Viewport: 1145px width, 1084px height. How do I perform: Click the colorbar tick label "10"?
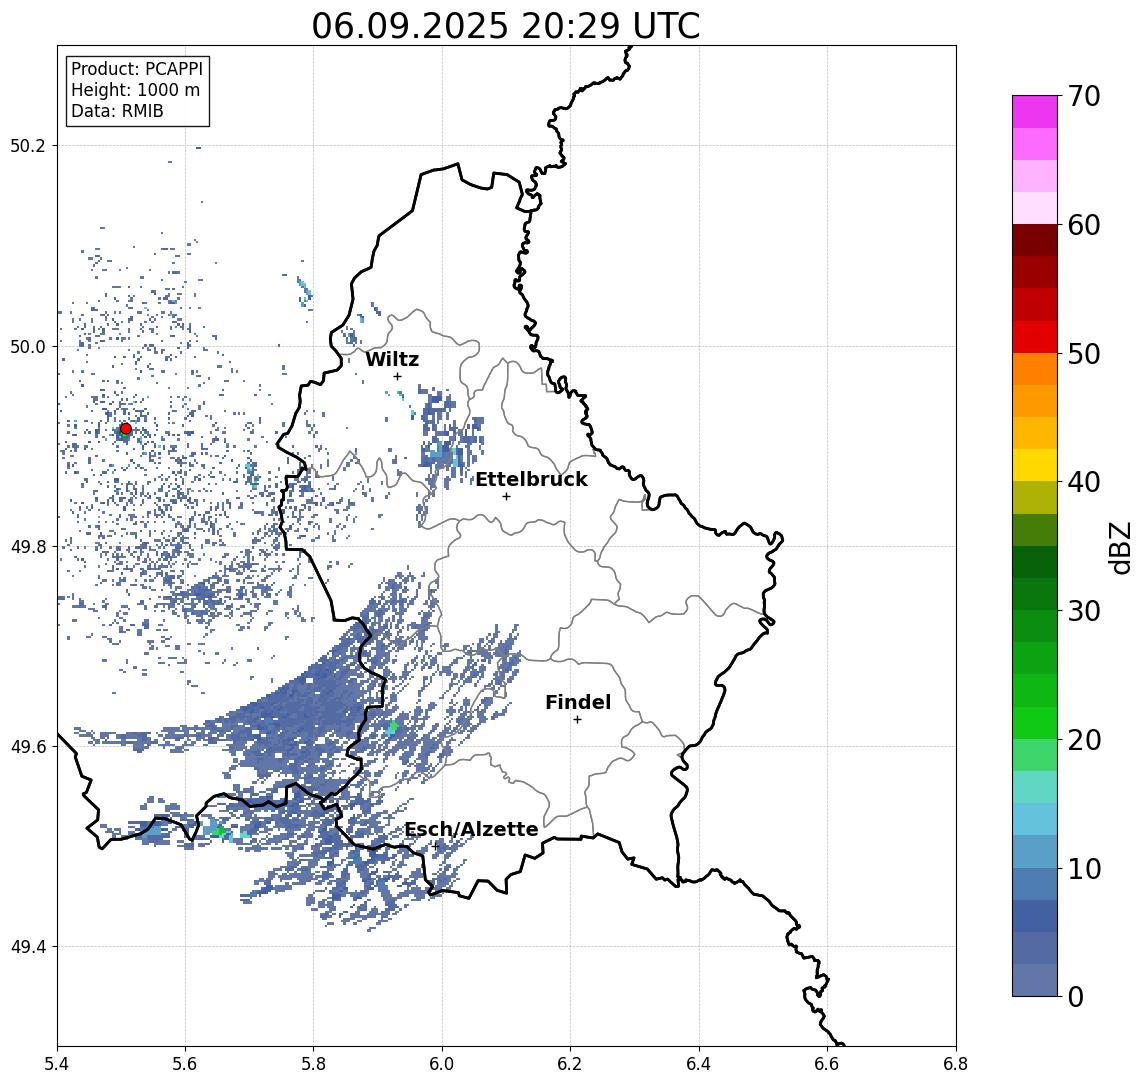pos(1084,868)
